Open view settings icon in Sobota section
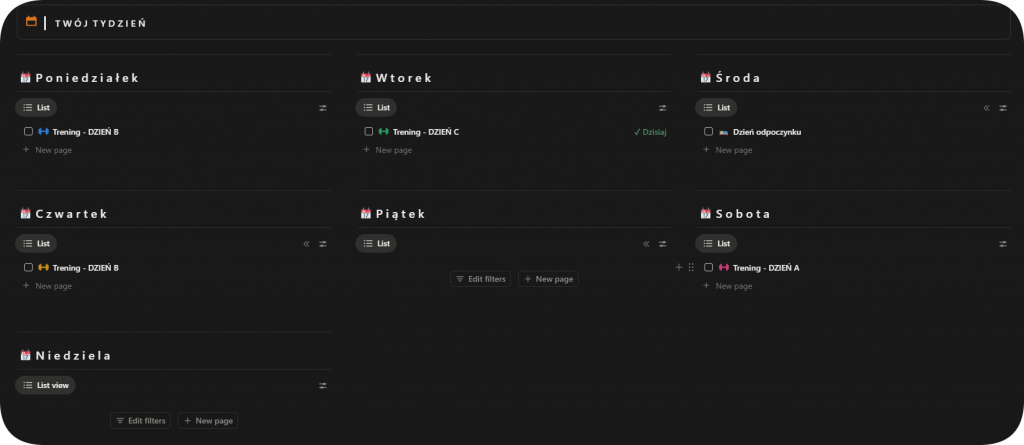This screenshot has height=445, width=1024. coord(1002,244)
